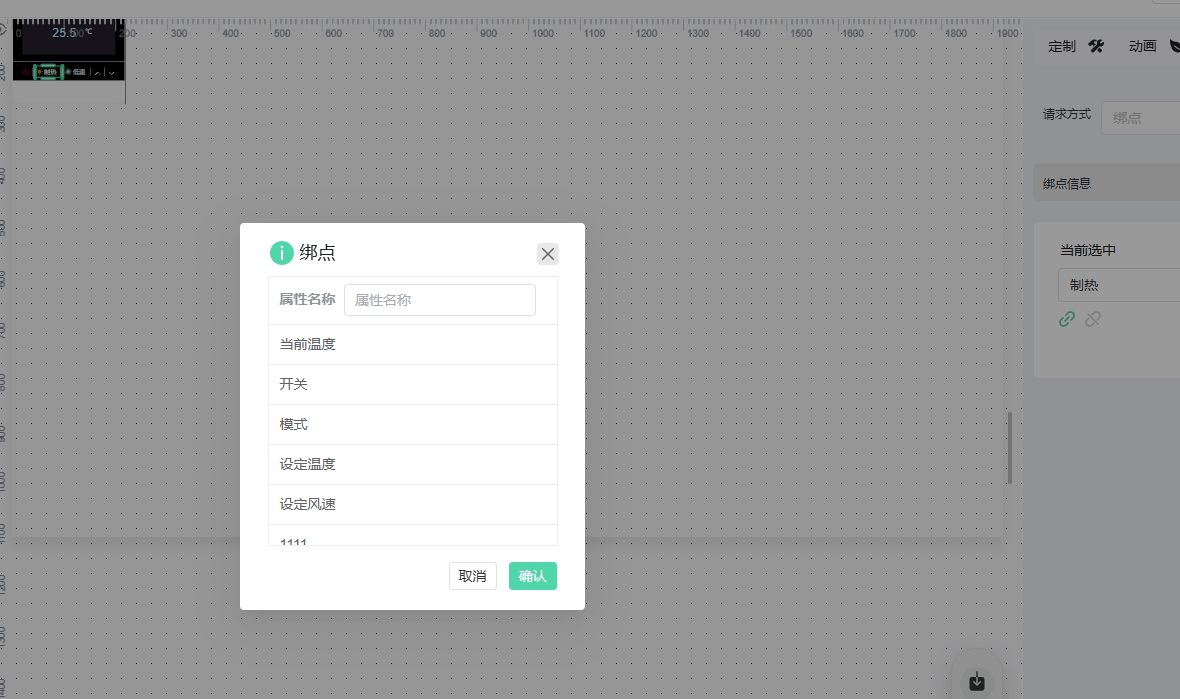The height and width of the screenshot is (699, 1180).
Task: Click the canvas vertical scrollbar
Action: (x=1010, y=448)
